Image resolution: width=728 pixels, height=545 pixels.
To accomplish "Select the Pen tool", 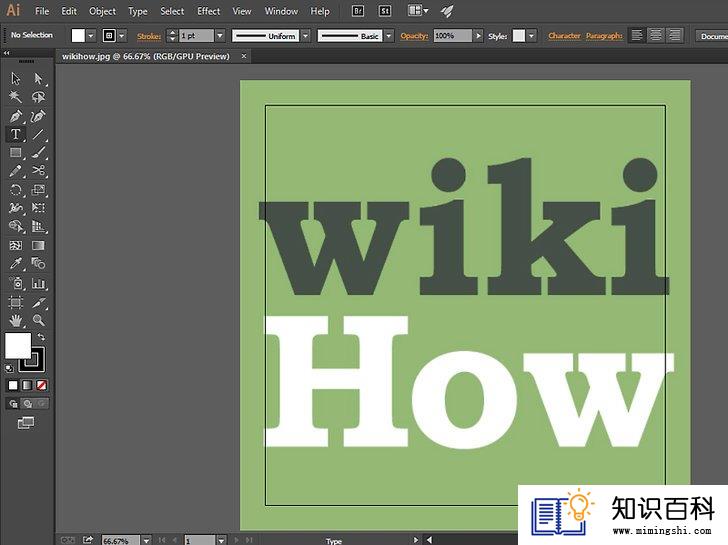I will 15,116.
